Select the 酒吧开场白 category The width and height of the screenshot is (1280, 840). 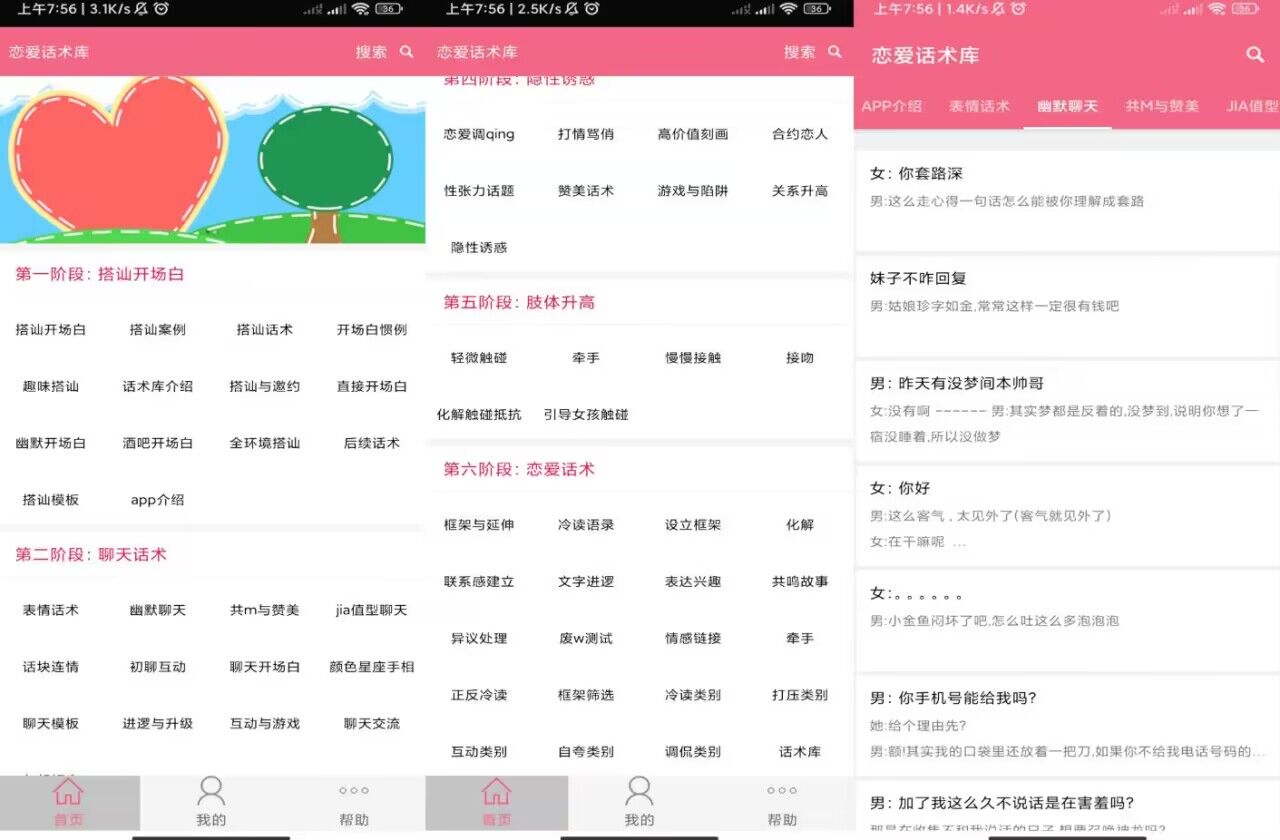point(157,443)
